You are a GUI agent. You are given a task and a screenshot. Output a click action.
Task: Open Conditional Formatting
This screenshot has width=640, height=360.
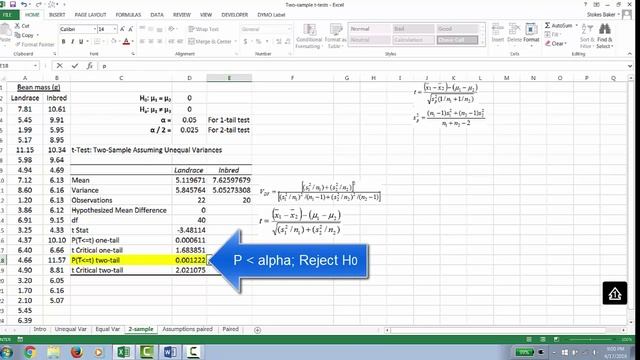(x=309, y=36)
